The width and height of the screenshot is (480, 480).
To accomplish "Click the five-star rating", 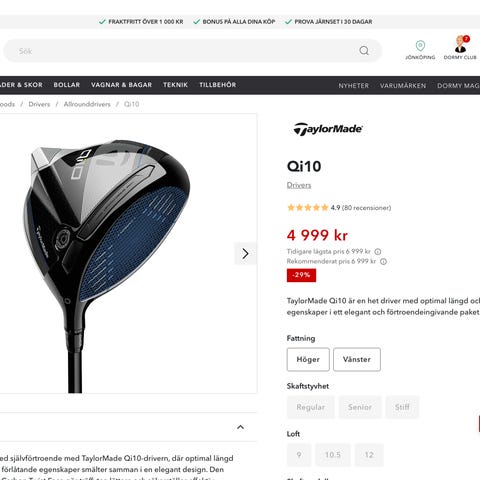I will 307,208.
